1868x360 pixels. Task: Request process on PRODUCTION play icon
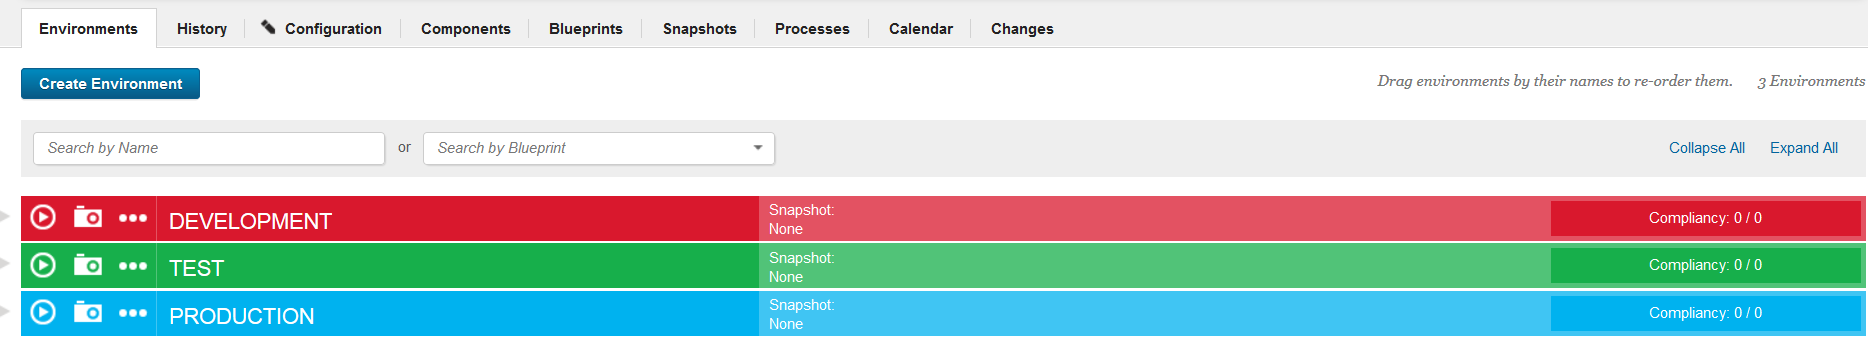[x=43, y=312]
